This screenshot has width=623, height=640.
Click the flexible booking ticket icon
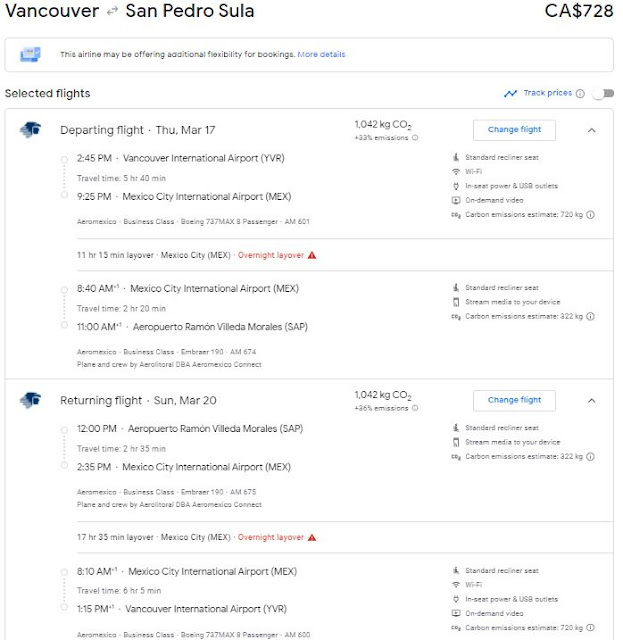(31, 54)
